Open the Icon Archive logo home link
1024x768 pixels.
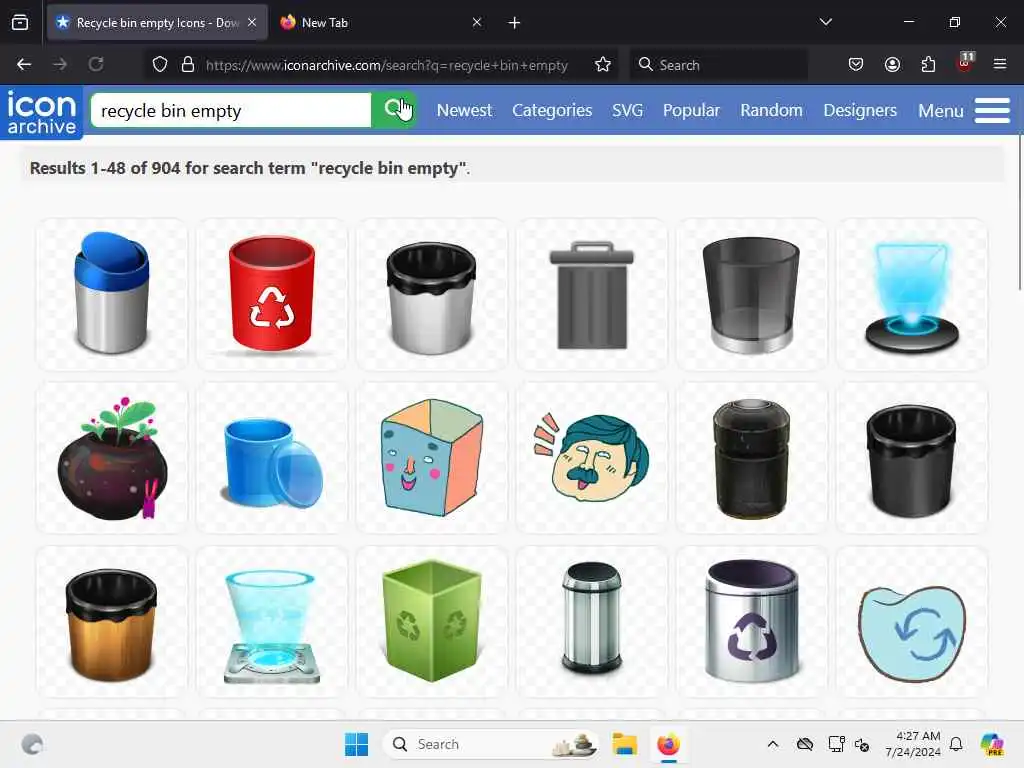click(41, 112)
